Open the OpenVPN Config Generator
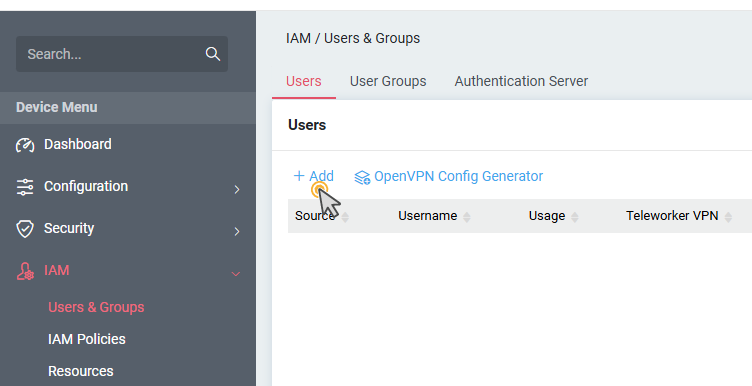The width and height of the screenshot is (752, 386). (x=448, y=176)
